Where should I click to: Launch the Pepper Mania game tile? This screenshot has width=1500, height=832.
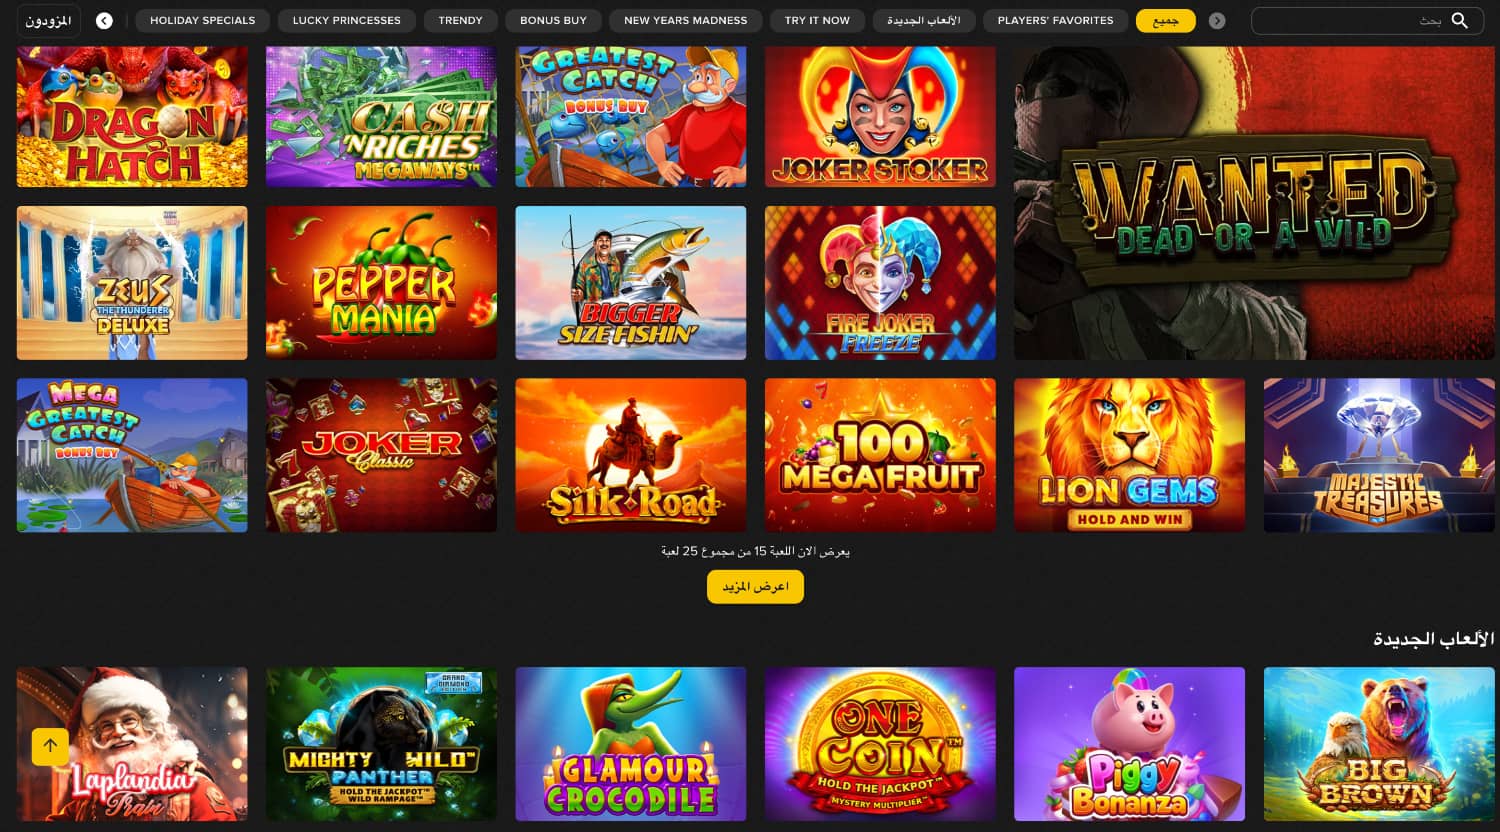pyautogui.click(x=381, y=283)
